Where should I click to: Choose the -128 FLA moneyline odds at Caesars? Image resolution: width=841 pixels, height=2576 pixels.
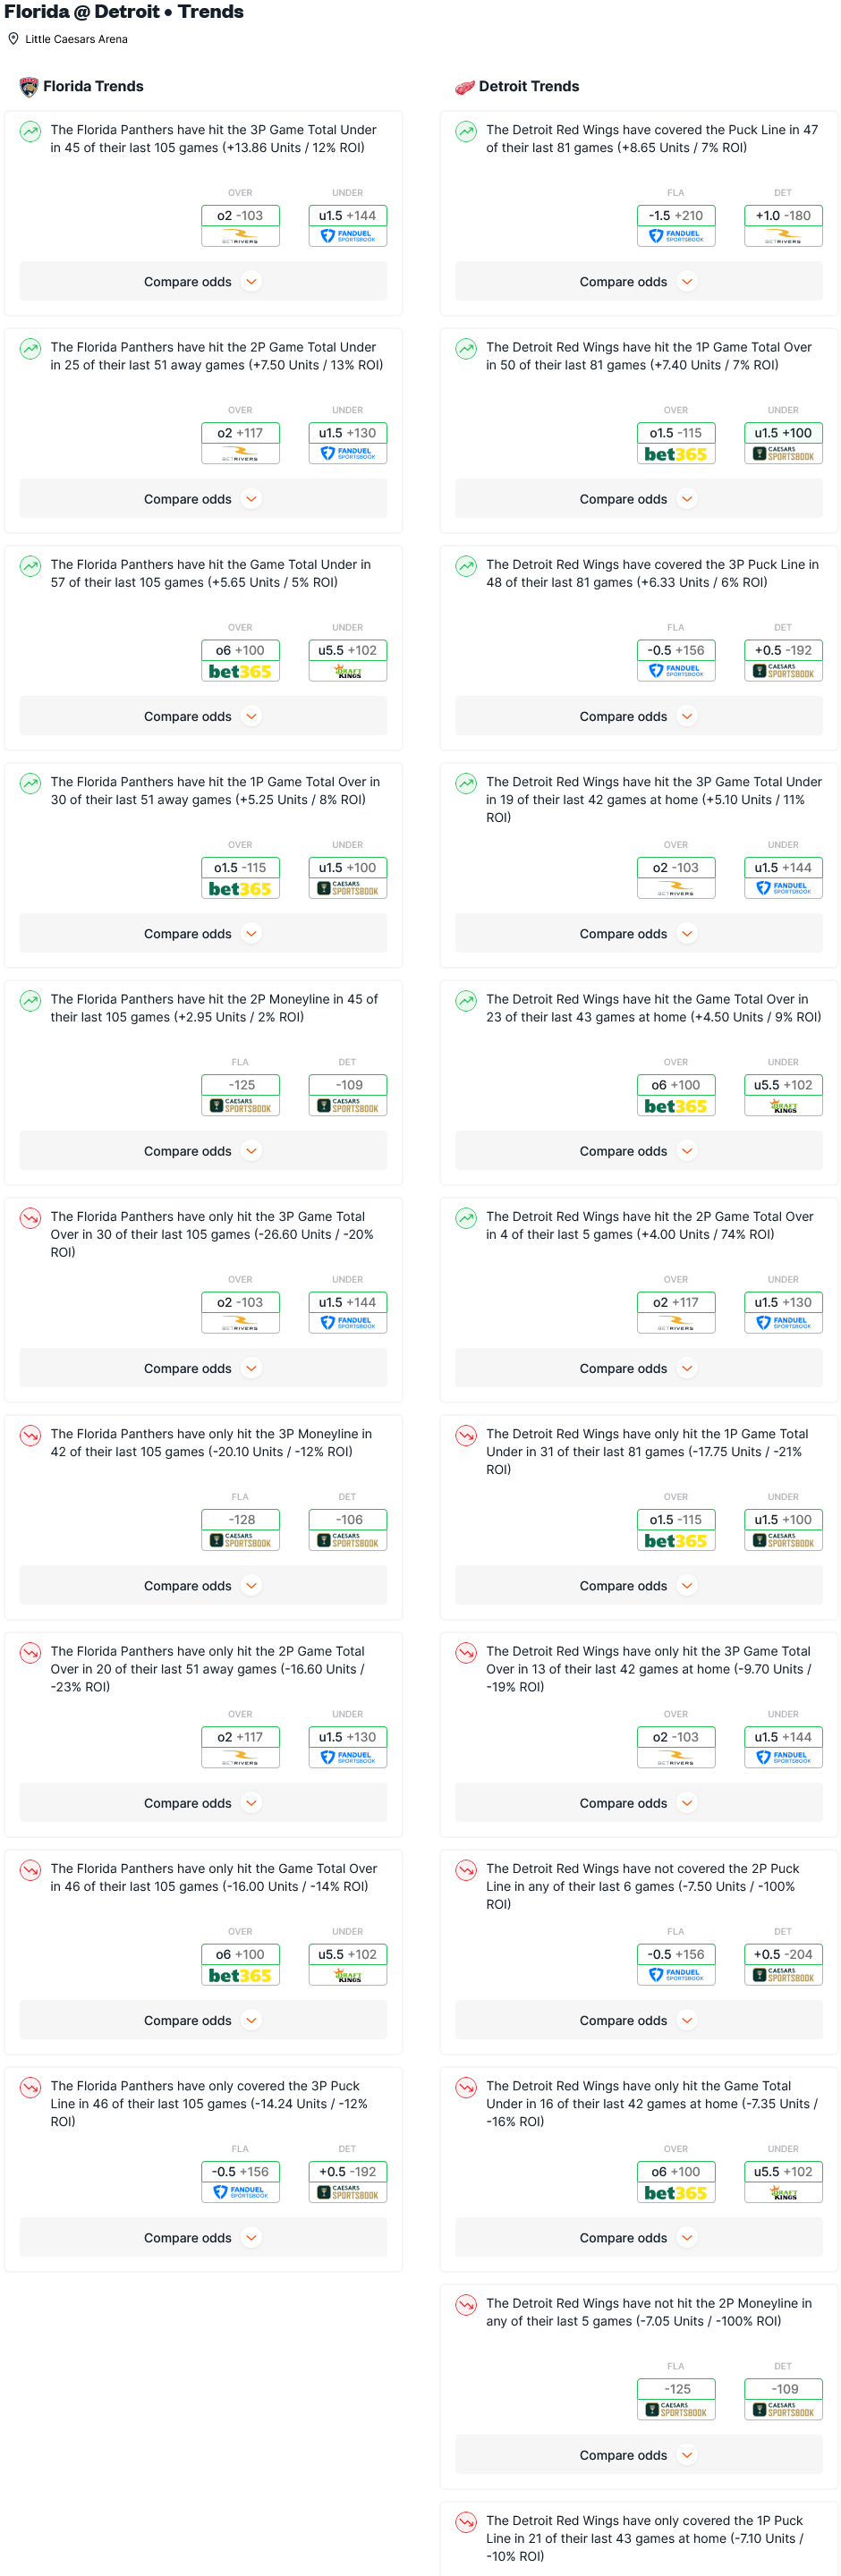240,1520
